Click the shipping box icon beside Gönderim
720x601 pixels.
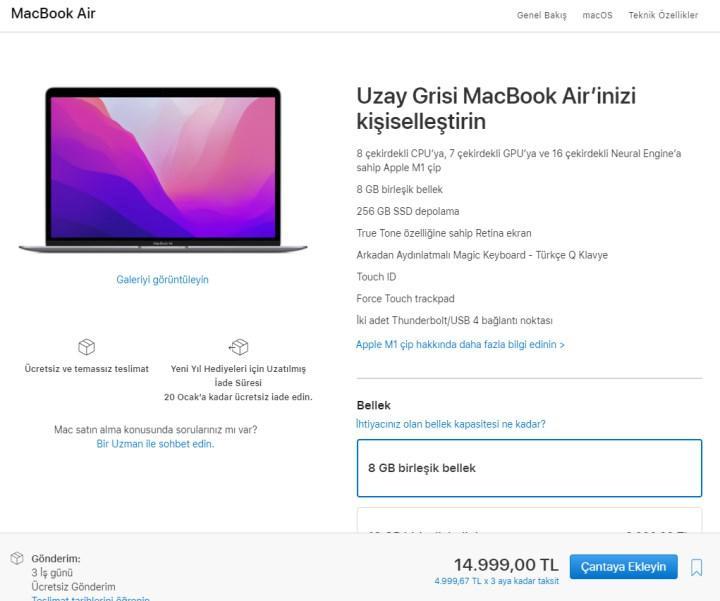click(17, 558)
